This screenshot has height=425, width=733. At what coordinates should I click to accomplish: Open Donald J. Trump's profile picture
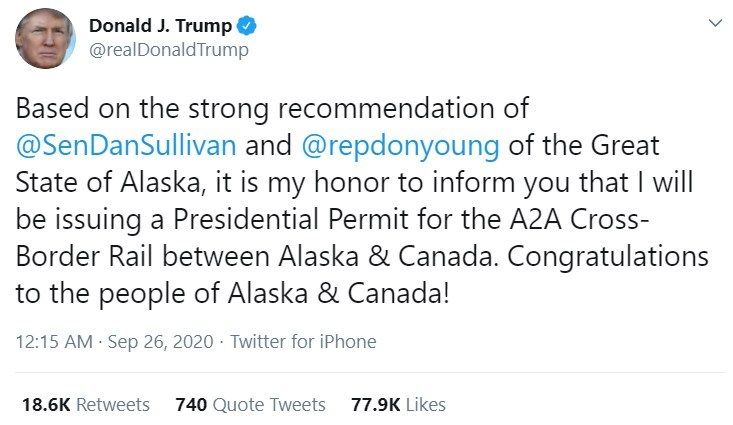point(45,38)
